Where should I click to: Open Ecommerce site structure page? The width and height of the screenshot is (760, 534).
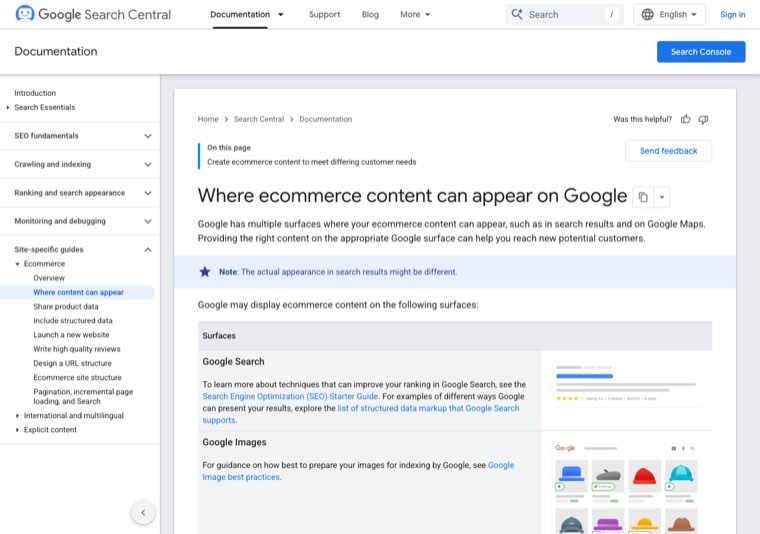(x=78, y=377)
